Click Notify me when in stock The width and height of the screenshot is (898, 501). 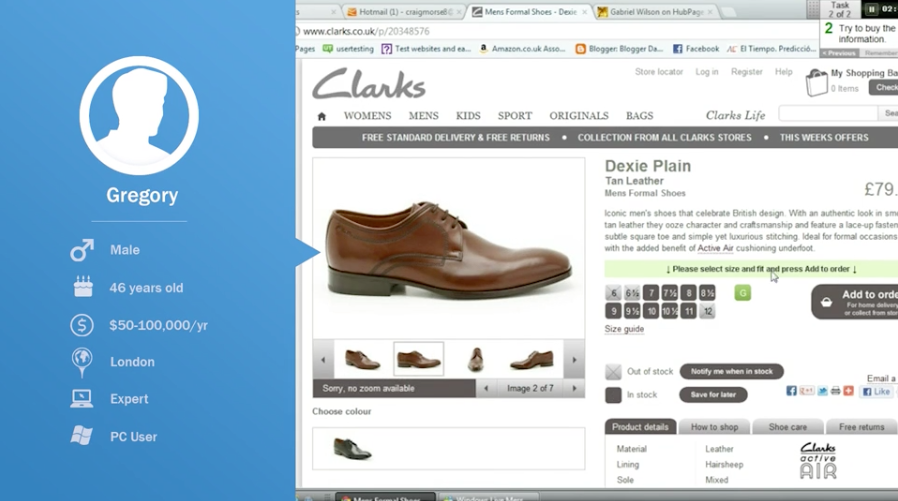point(731,372)
